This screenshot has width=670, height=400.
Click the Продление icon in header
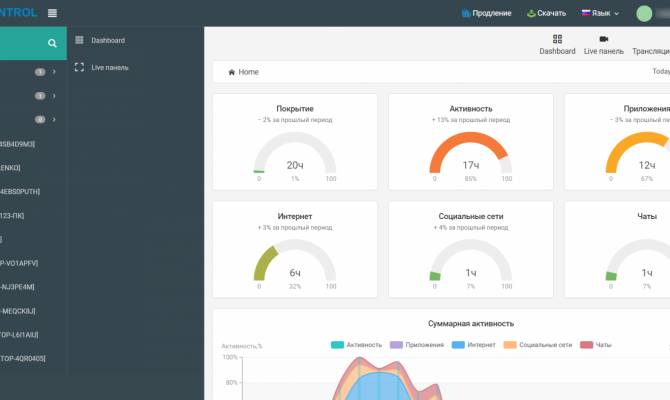(x=466, y=13)
